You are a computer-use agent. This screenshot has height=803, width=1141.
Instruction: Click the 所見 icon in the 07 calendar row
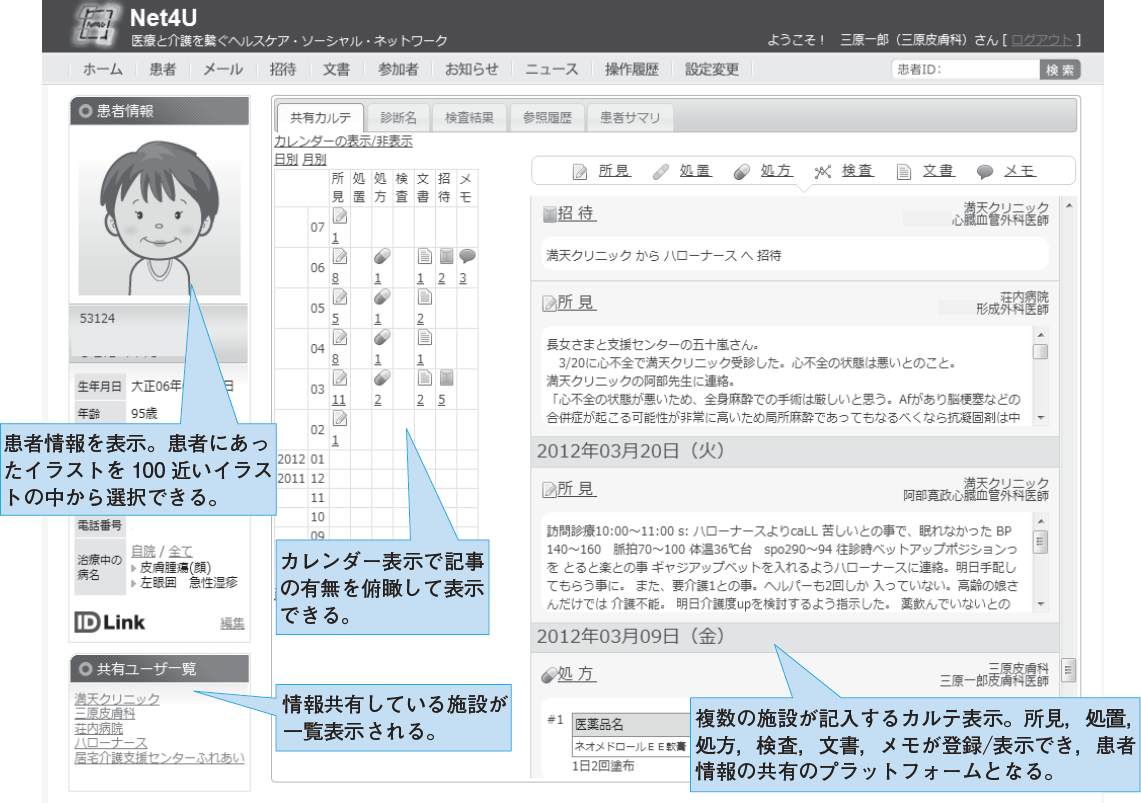click(340, 216)
